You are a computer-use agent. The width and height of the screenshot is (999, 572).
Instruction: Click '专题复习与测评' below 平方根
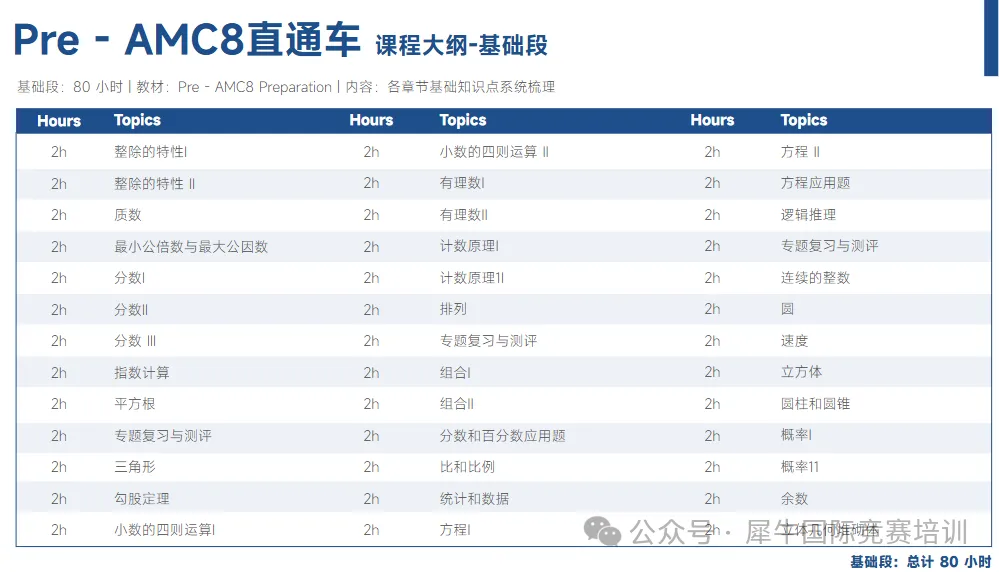coord(163,436)
